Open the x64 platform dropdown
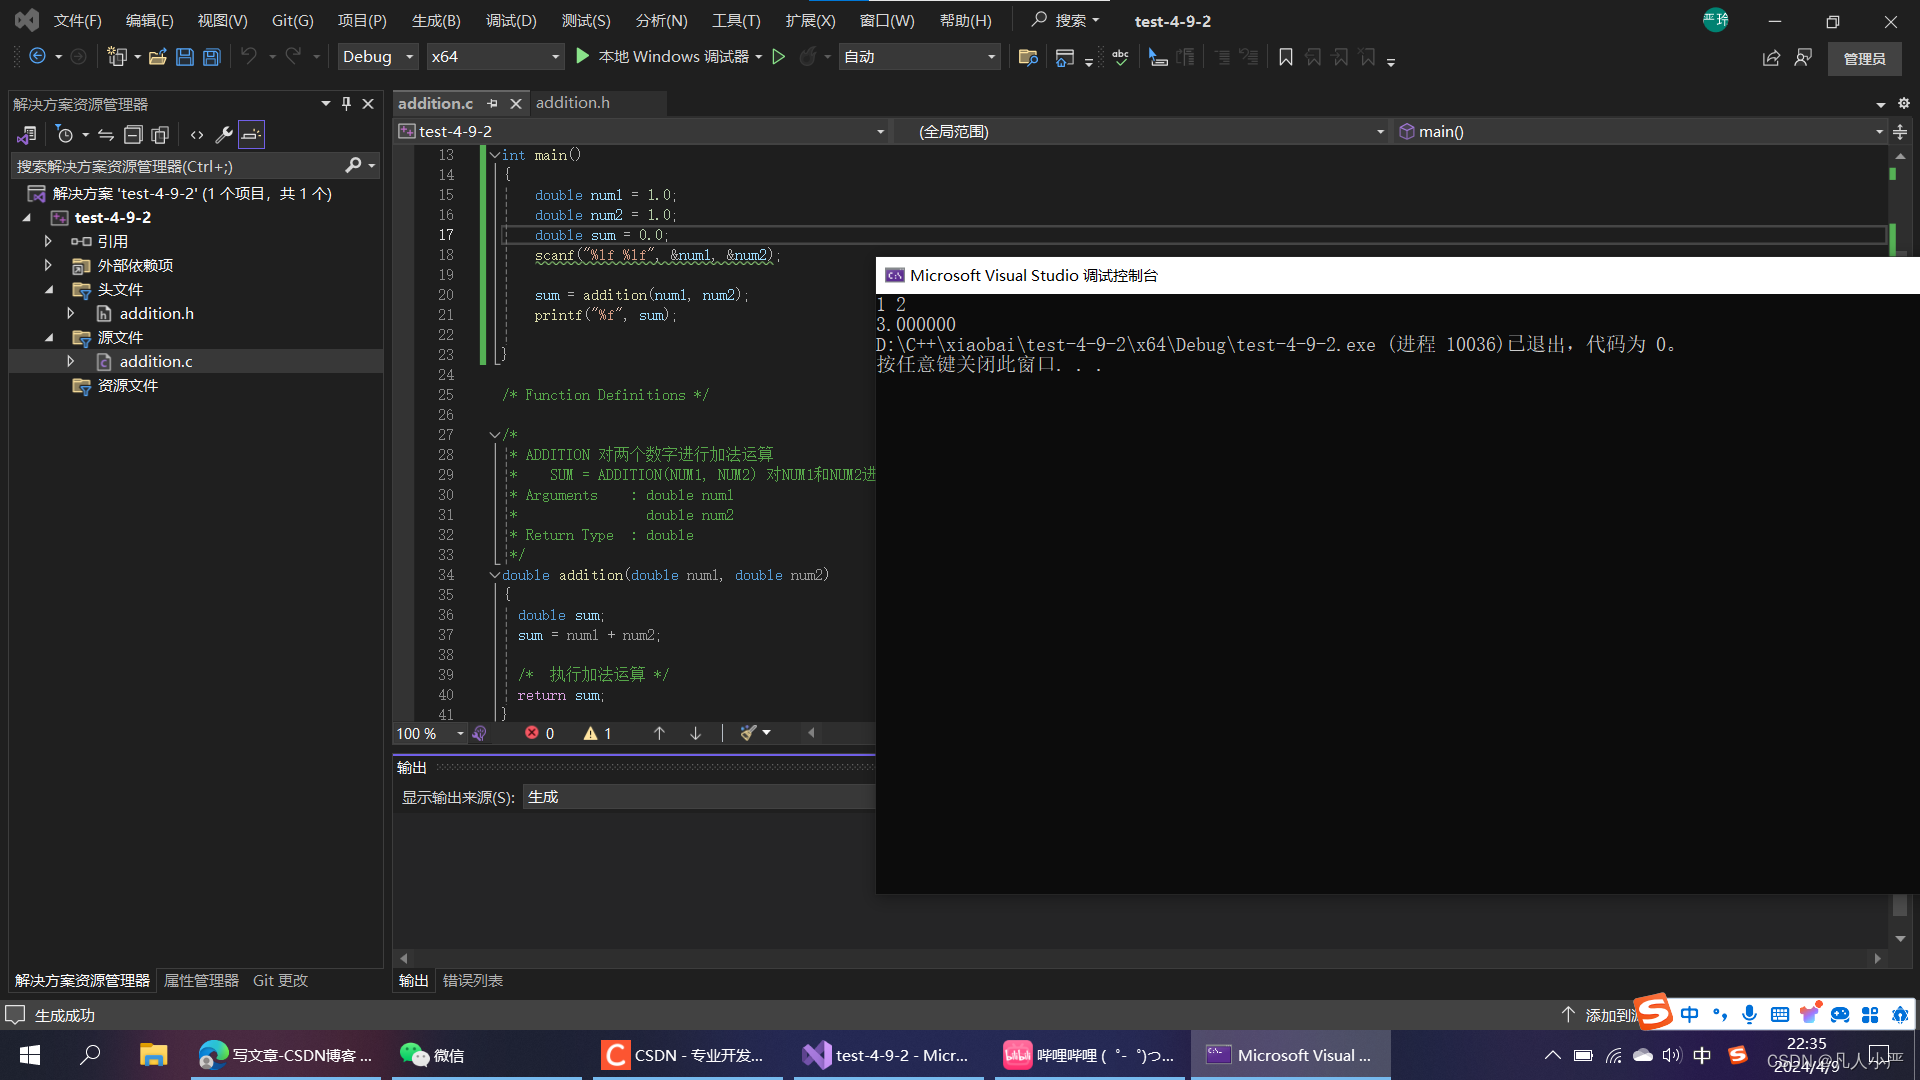Viewport: 1920px width, 1080px height. (494, 57)
